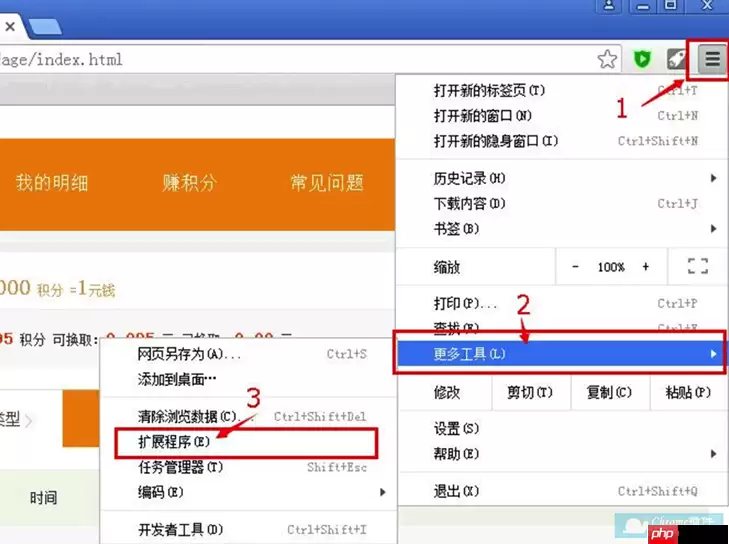Select 添加到桌面 in the submenu

click(248, 379)
